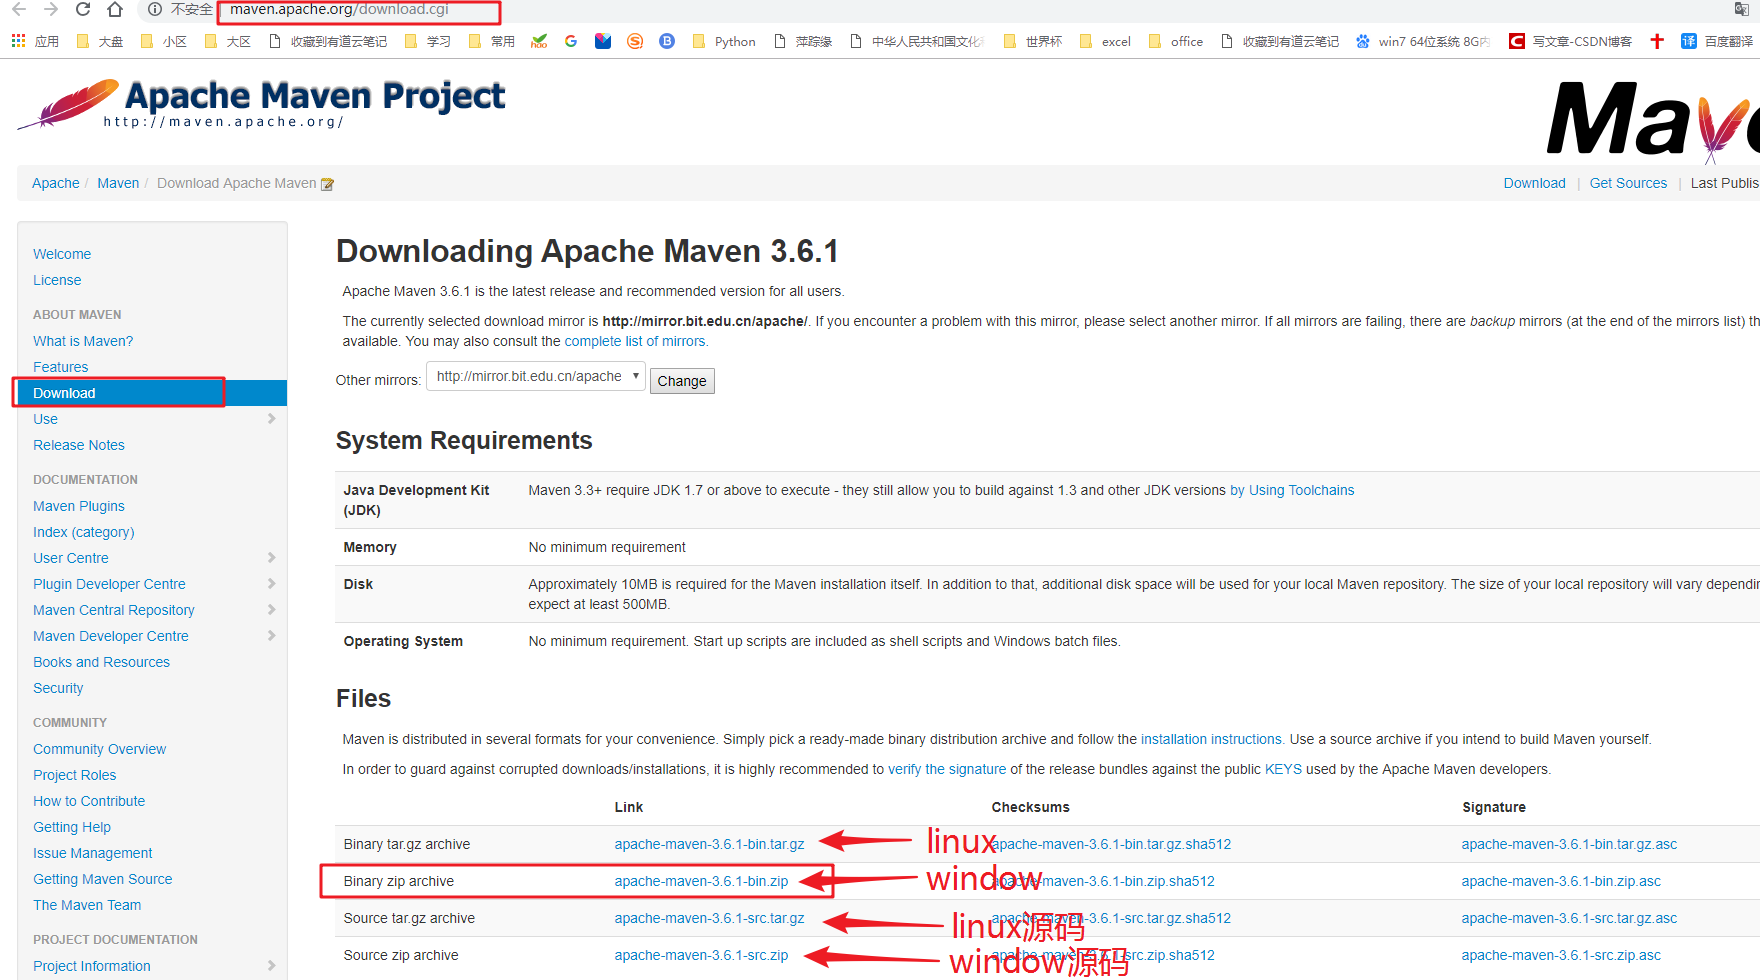Open the hao123 green bookmark icon
Image resolution: width=1760 pixels, height=980 pixels.
click(x=539, y=41)
